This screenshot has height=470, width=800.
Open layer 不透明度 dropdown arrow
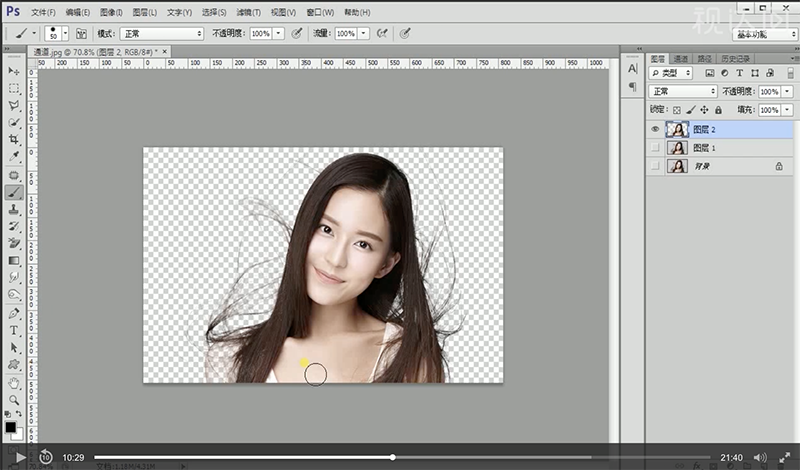[x=787, y=91]
